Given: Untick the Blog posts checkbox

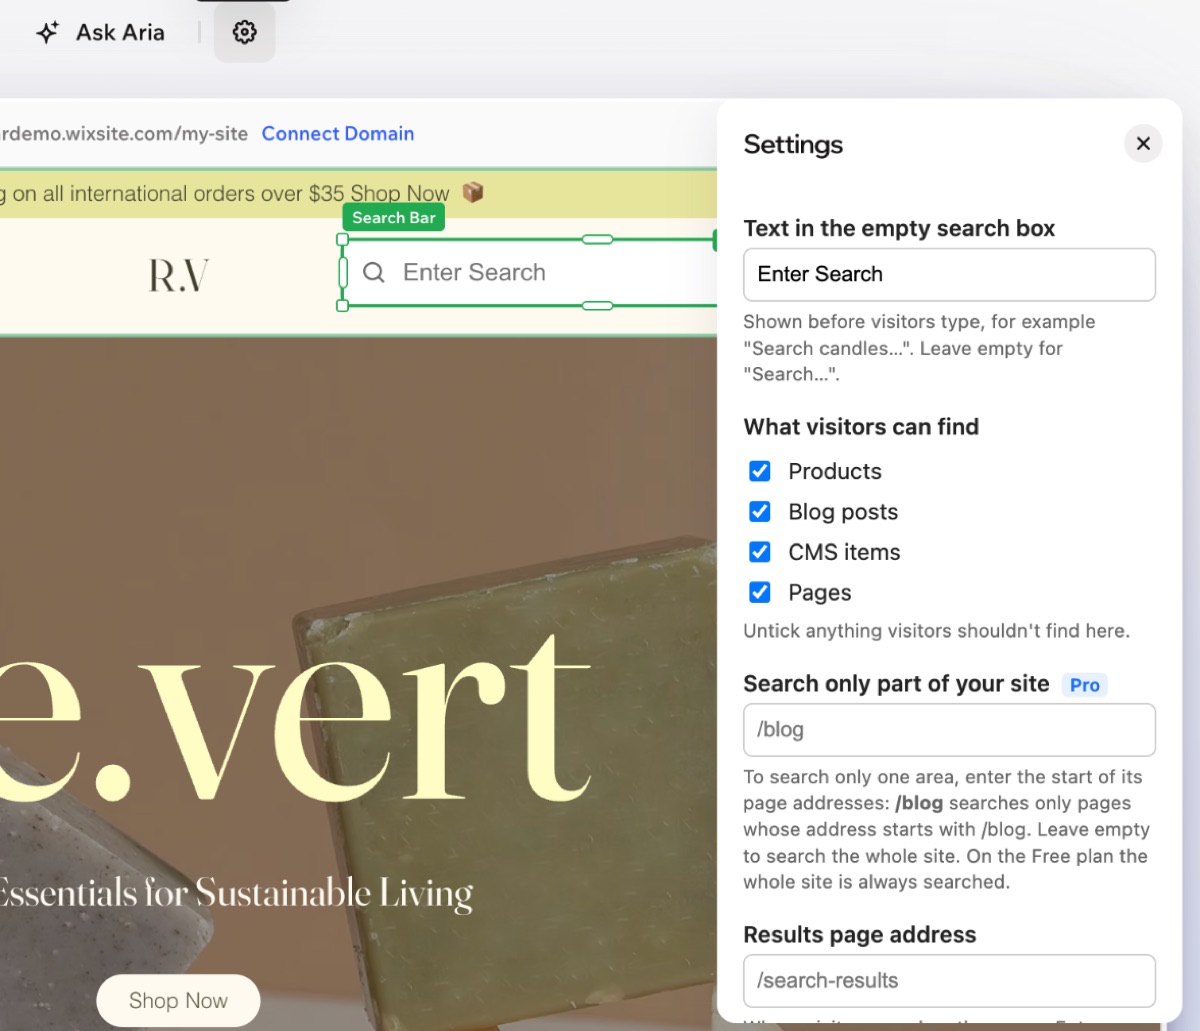Looking at the screenshot, I should click(760, 512).
